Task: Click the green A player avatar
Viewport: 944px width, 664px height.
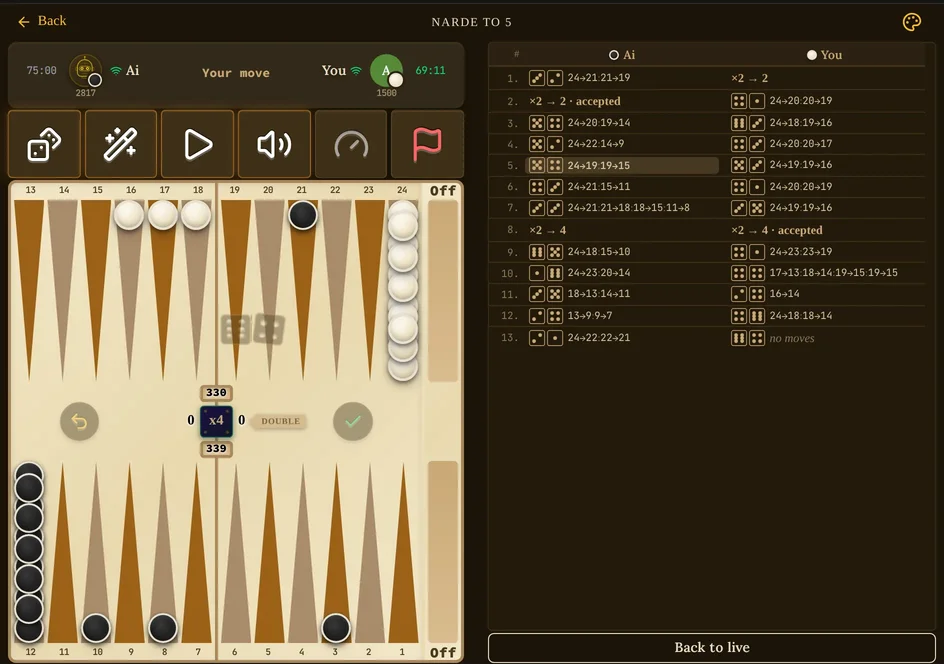Action: coord(387,70)
